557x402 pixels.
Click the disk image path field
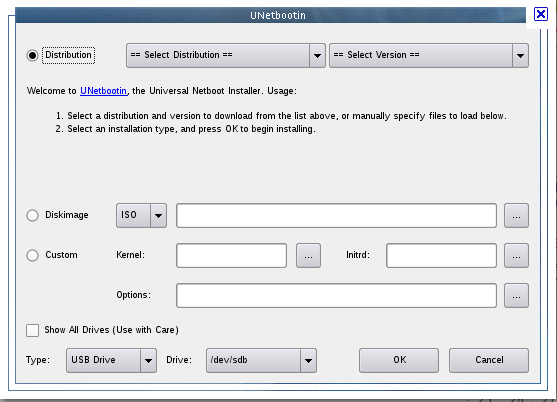pos(336,215)
